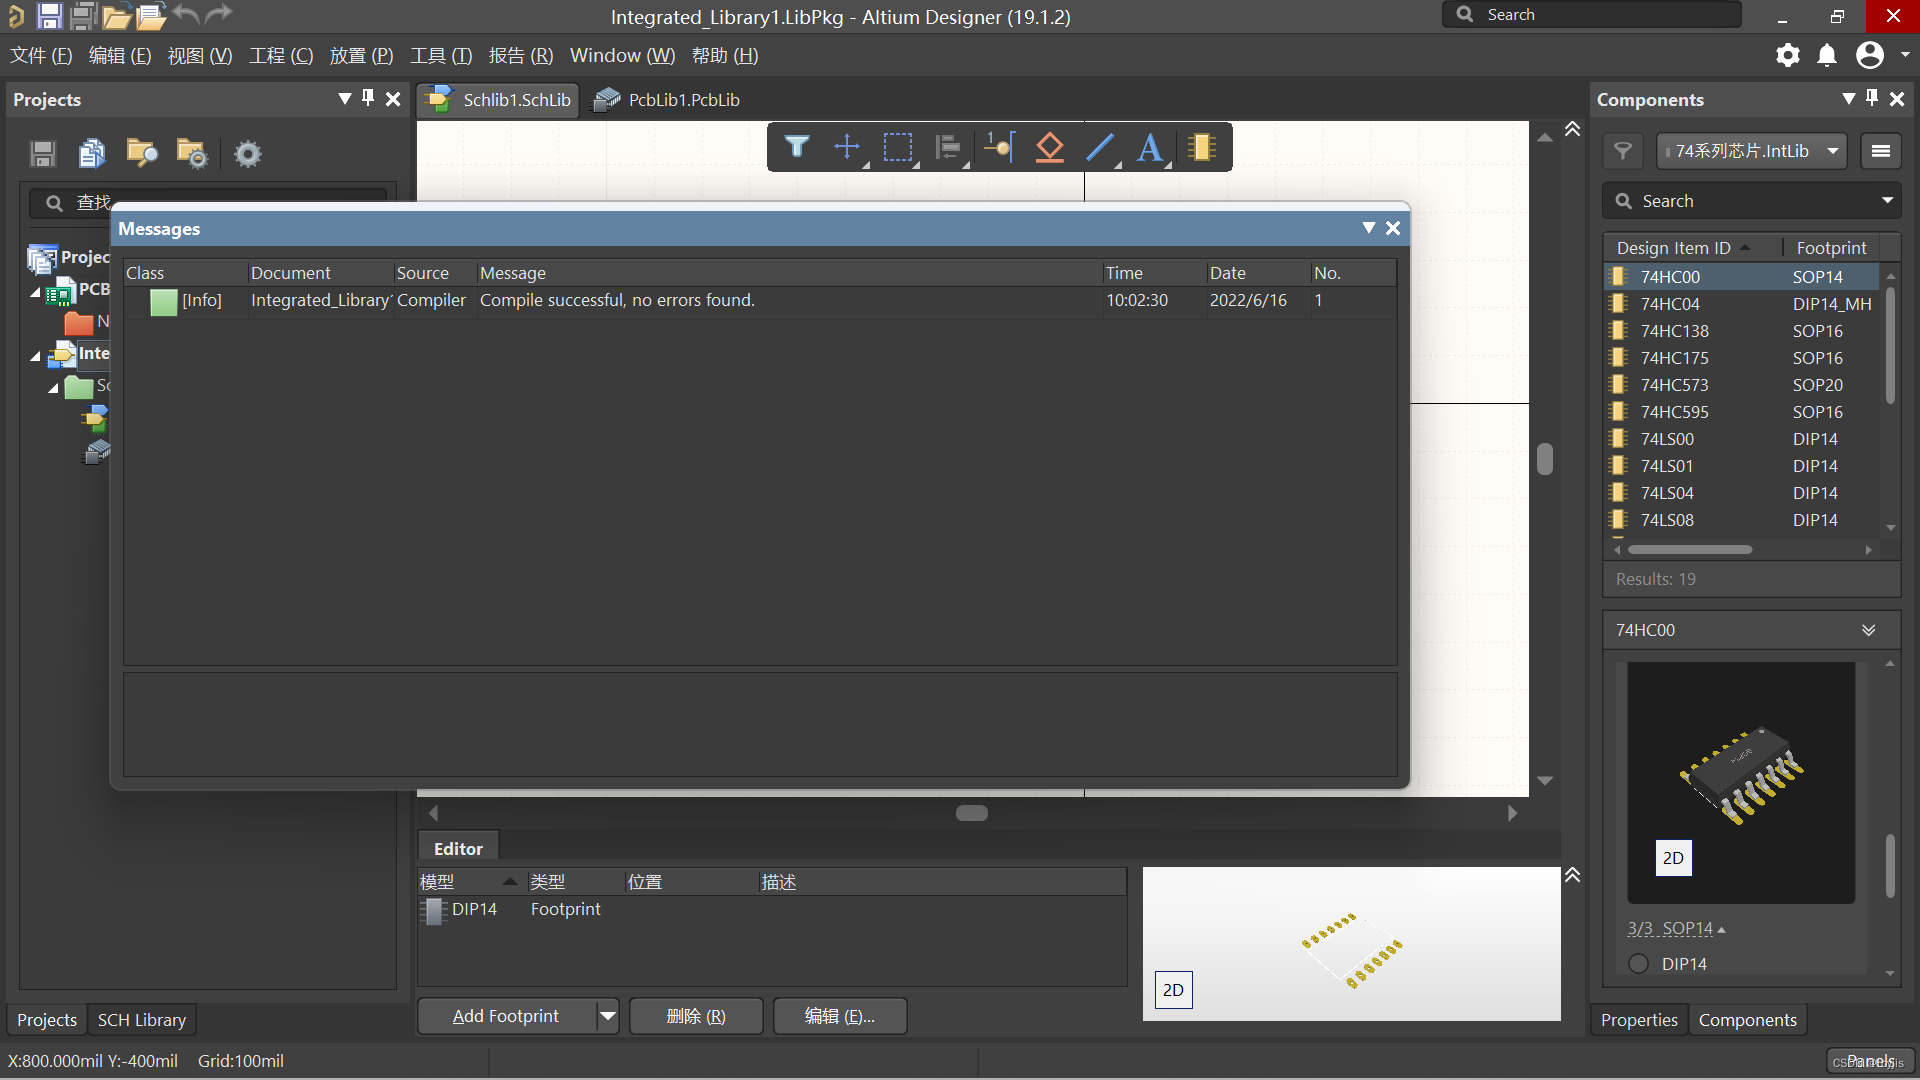Click the 删除 (R) button

(x=696, y=1016)
